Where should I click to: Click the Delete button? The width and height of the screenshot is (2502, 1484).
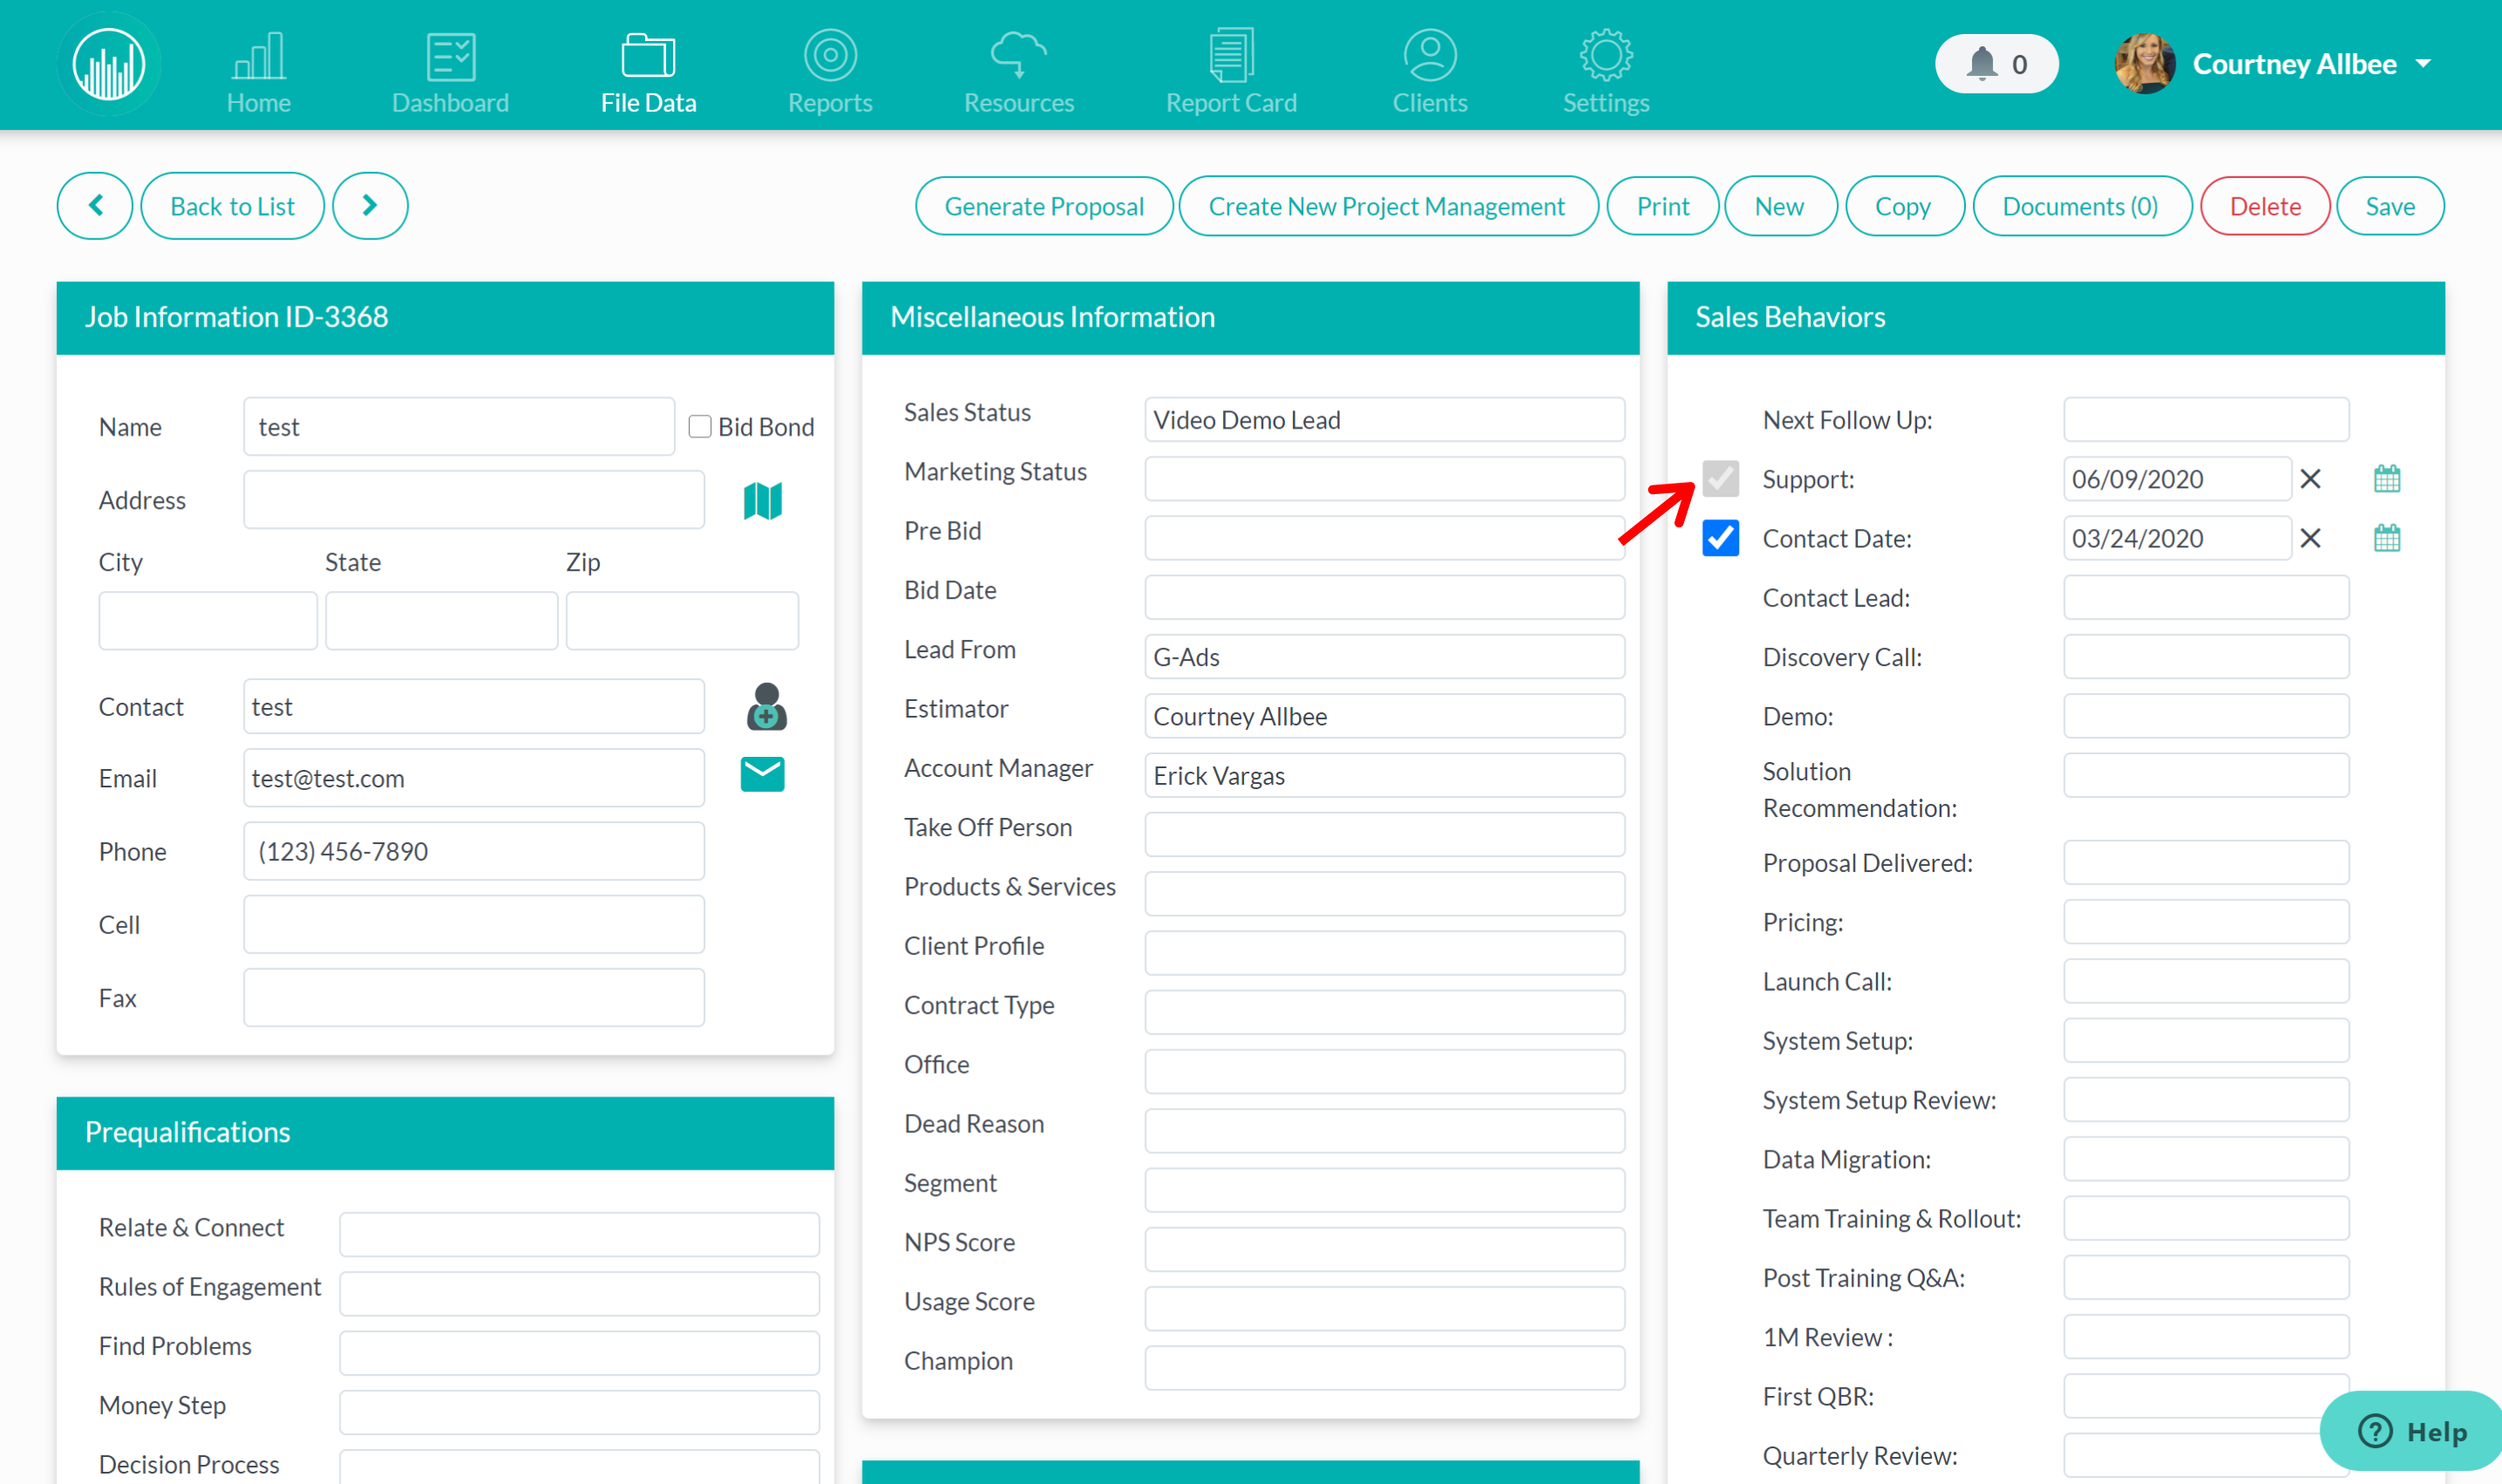coord(2265,206)
